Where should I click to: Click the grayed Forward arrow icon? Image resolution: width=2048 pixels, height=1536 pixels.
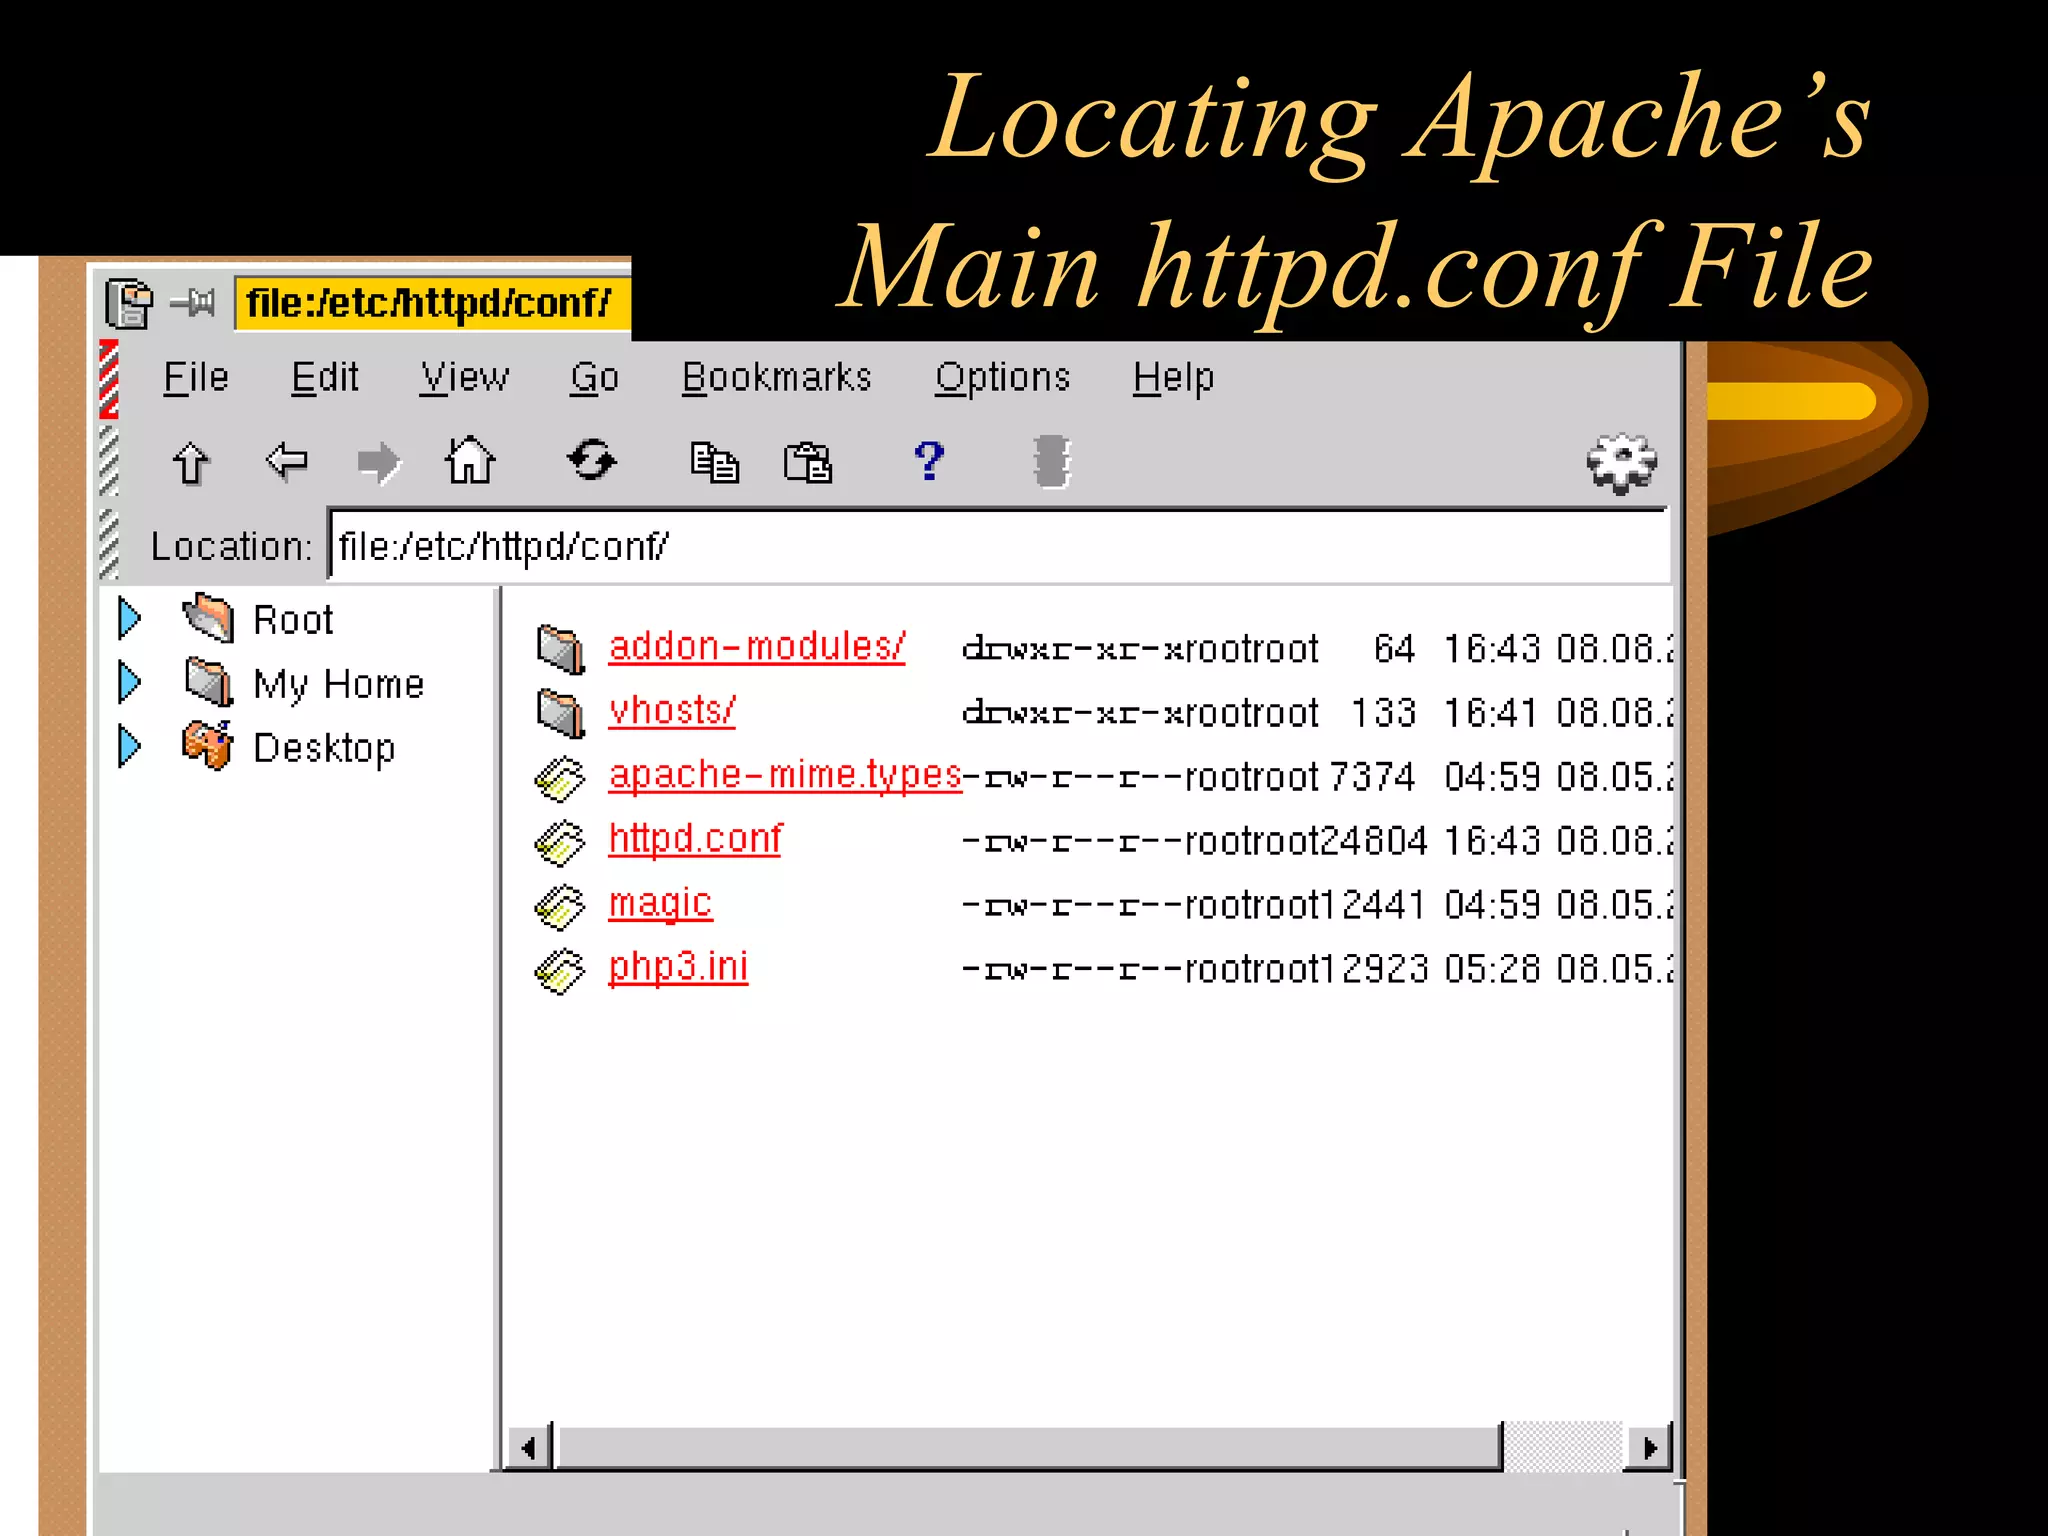click(378, 463)
